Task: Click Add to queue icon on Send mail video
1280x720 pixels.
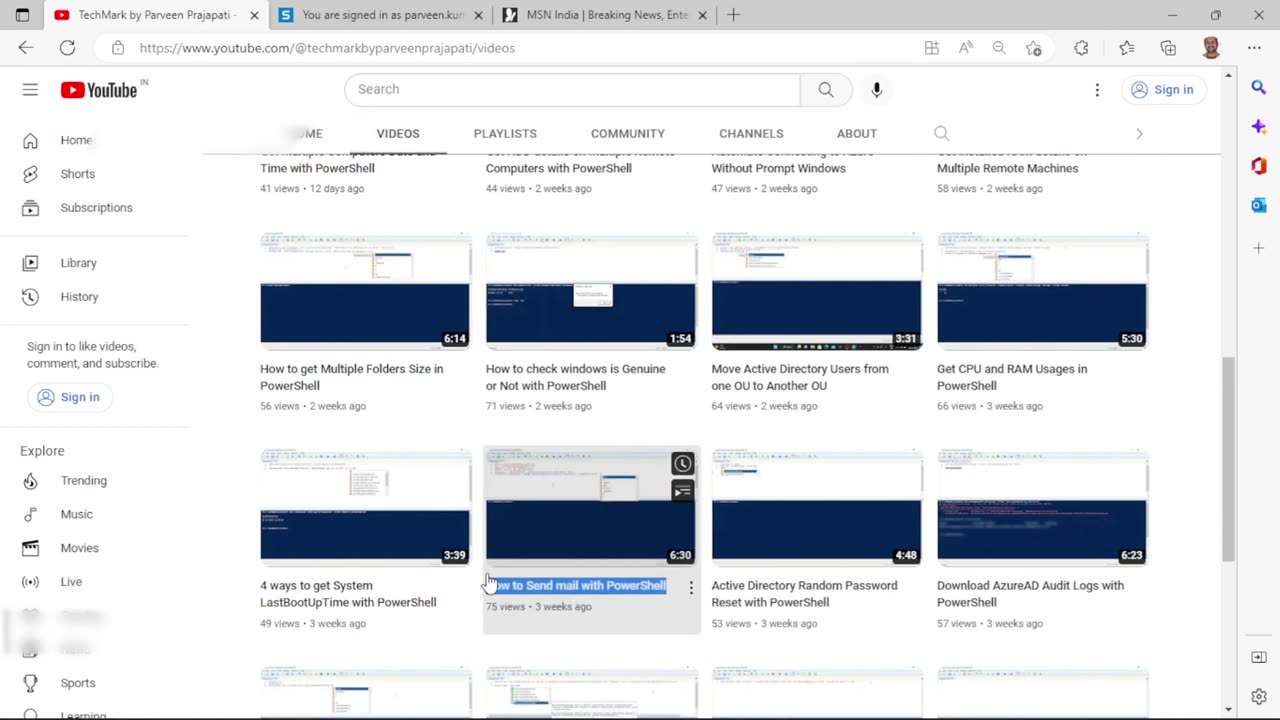Action: [682, 491]
